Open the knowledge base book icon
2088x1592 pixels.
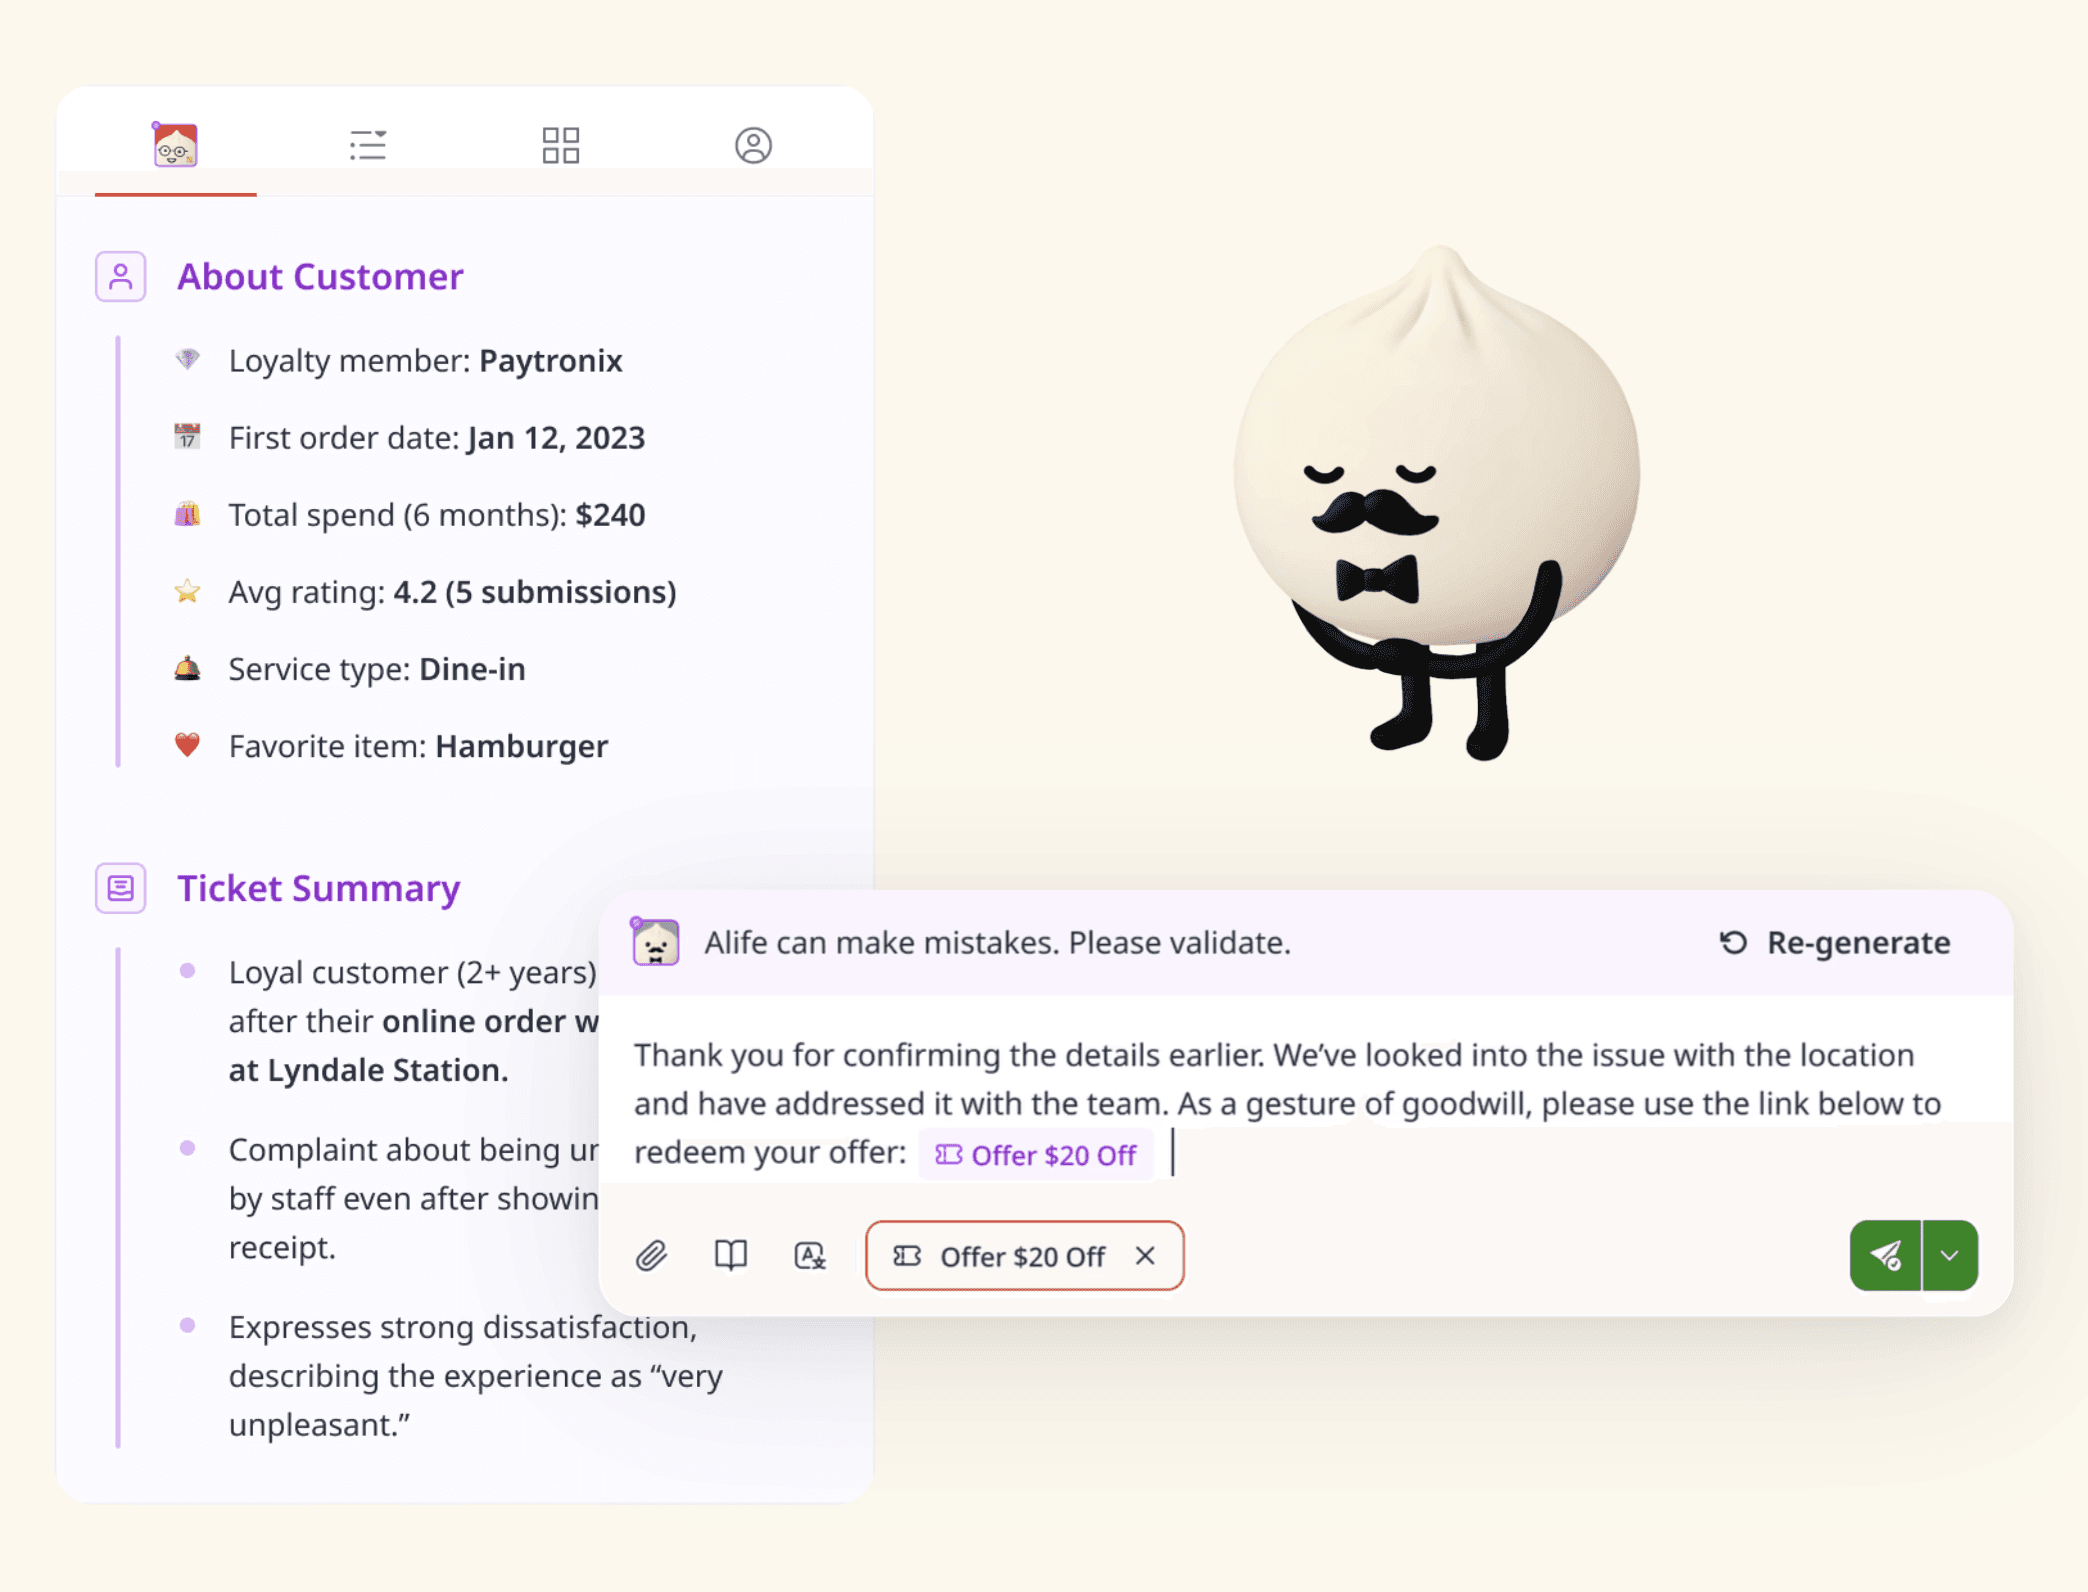(731, 1256)
